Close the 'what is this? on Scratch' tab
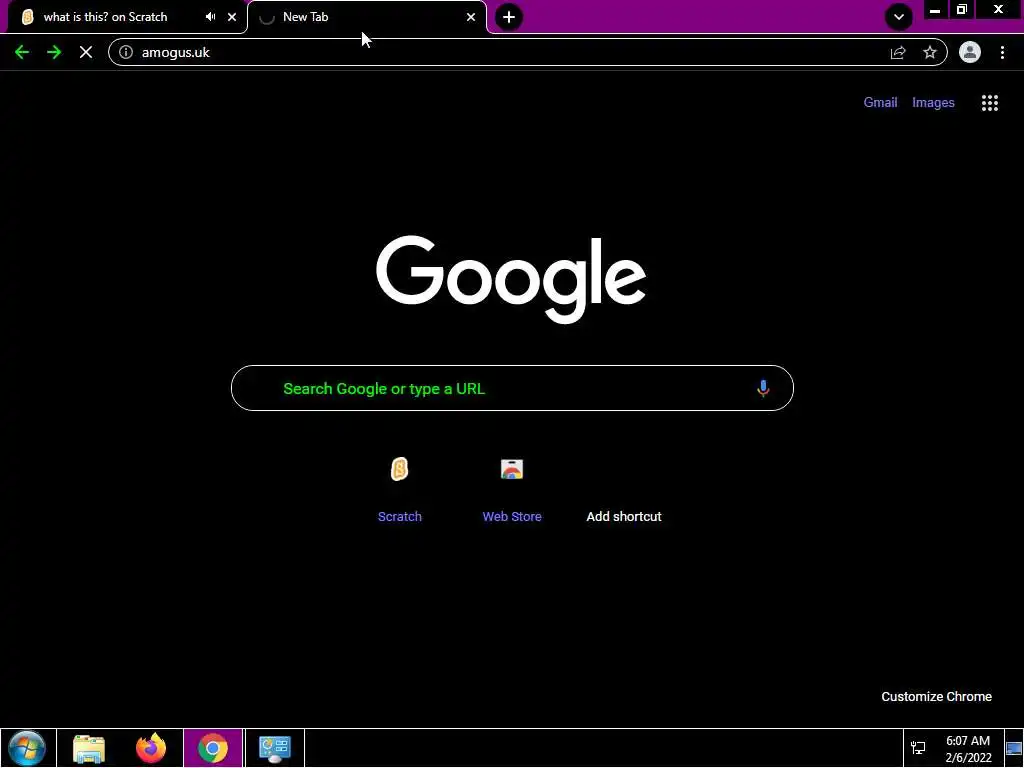This screenshot has height=768, width=1024. 232,17
